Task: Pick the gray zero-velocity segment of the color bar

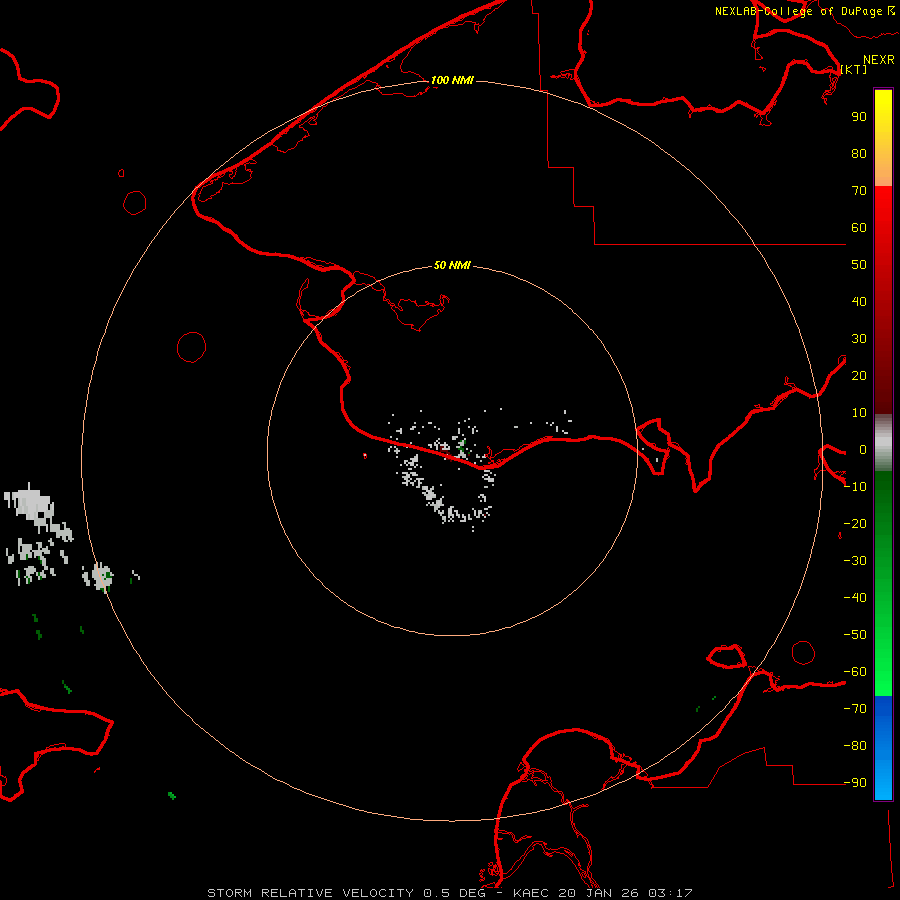Action: [x=883, y=443]
